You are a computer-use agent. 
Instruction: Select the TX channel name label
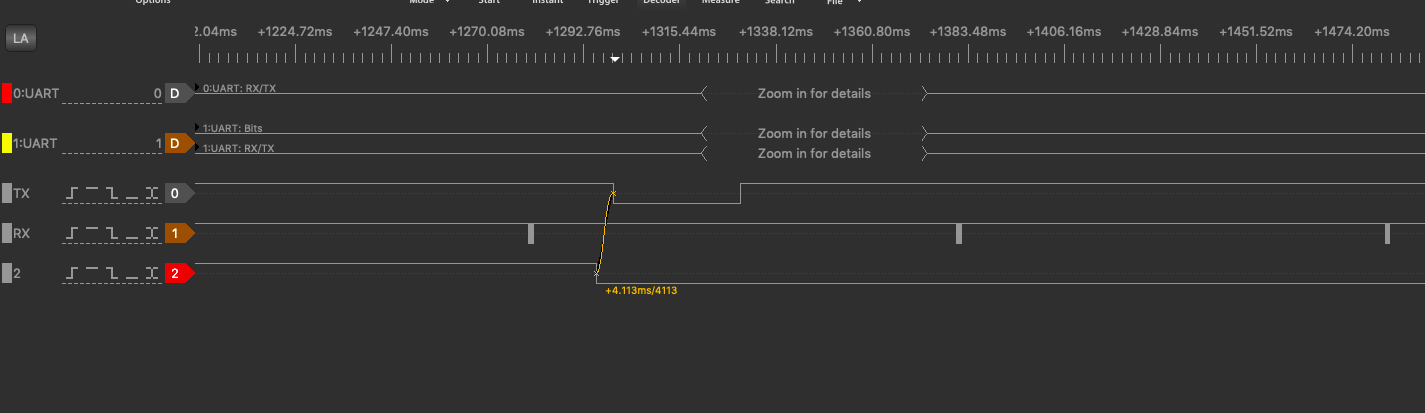tap(22, 194)
